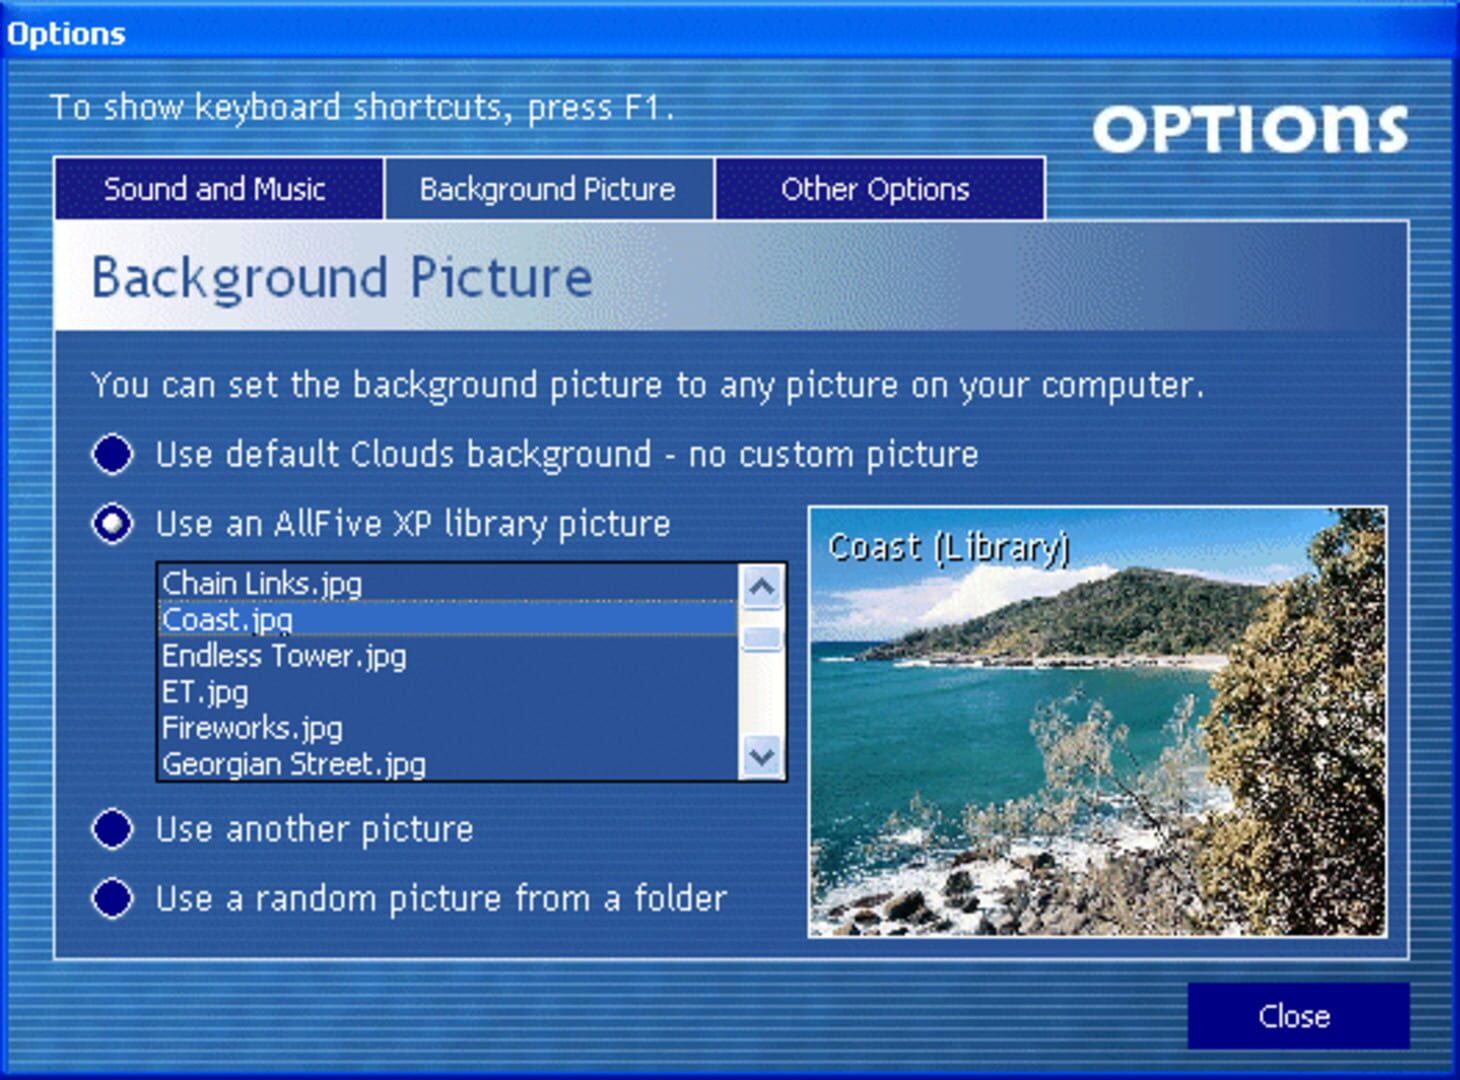The width and height of the screenshot is (1460, 1080).
Task: Click the picture list scrollbar thumb
Action: click(762, 638)
